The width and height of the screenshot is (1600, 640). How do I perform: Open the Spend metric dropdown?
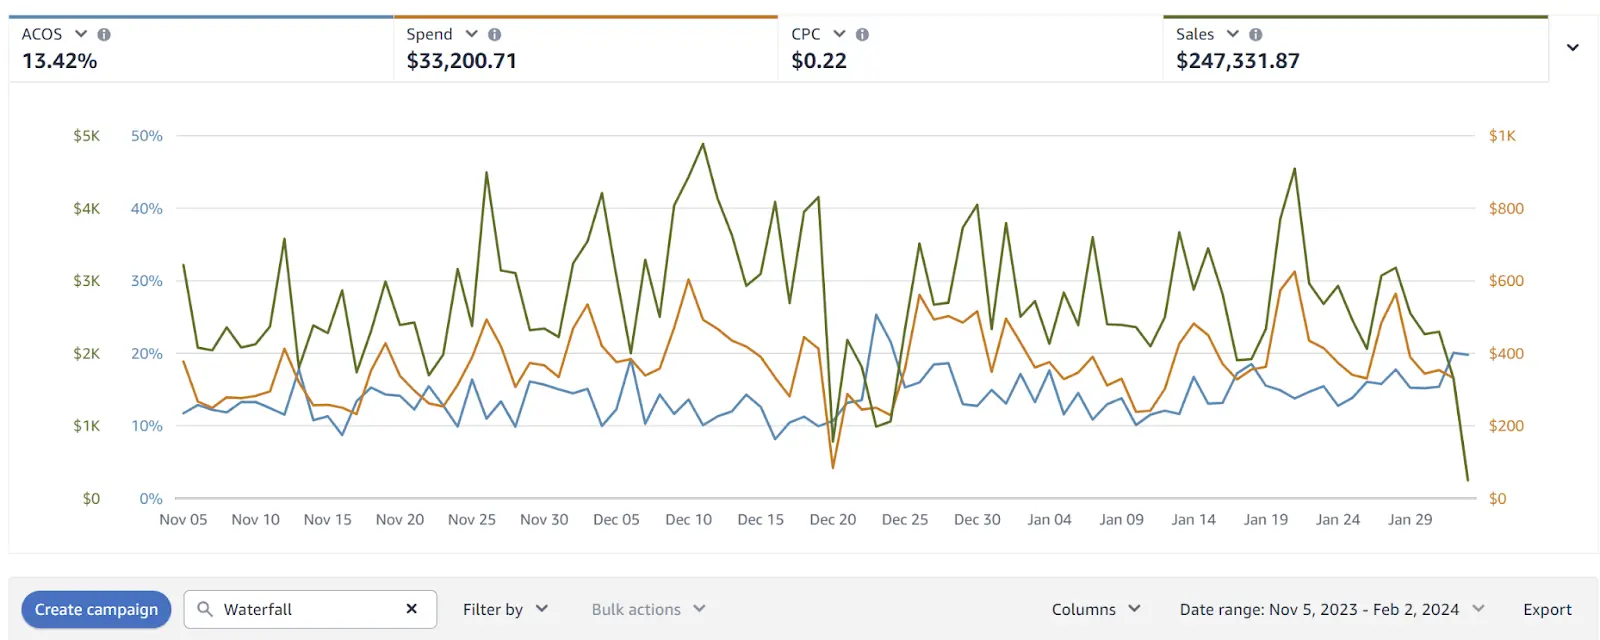(471, 34)
